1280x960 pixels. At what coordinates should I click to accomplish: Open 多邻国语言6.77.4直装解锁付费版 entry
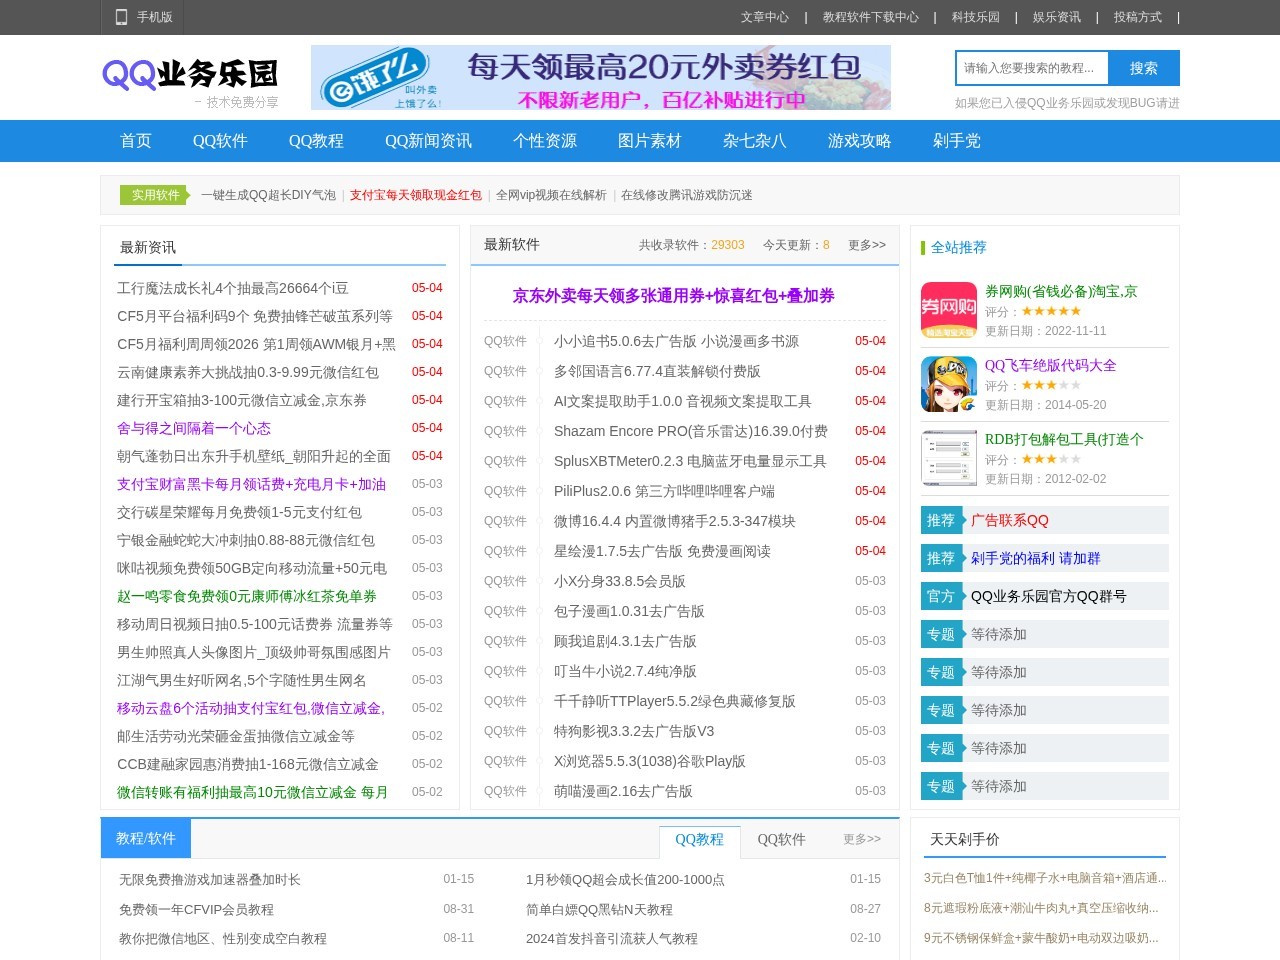click(x=657, y=371)
